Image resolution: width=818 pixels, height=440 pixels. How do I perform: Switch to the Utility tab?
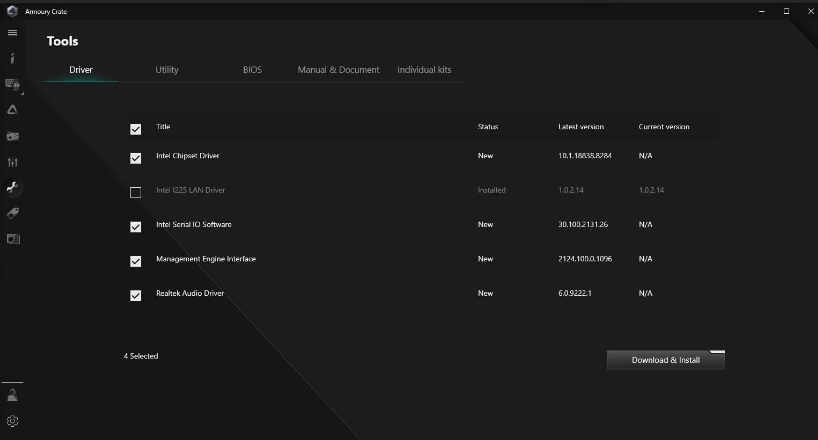[167, 70]
